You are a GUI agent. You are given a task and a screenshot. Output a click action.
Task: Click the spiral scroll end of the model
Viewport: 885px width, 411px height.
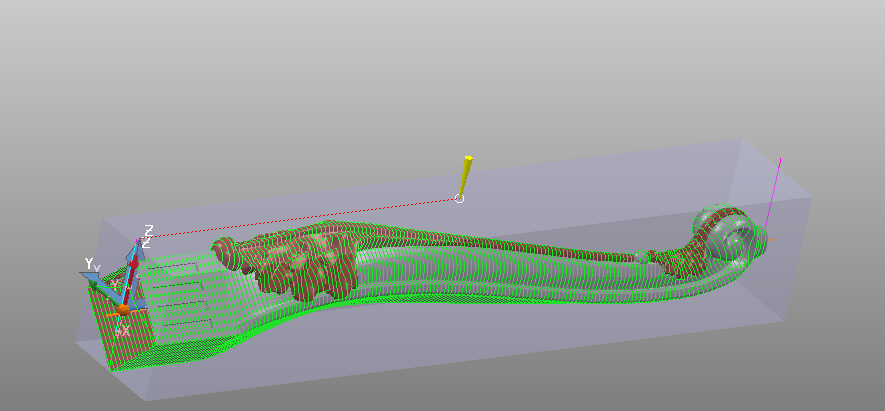pyautogui.click(x=728, y=234)
